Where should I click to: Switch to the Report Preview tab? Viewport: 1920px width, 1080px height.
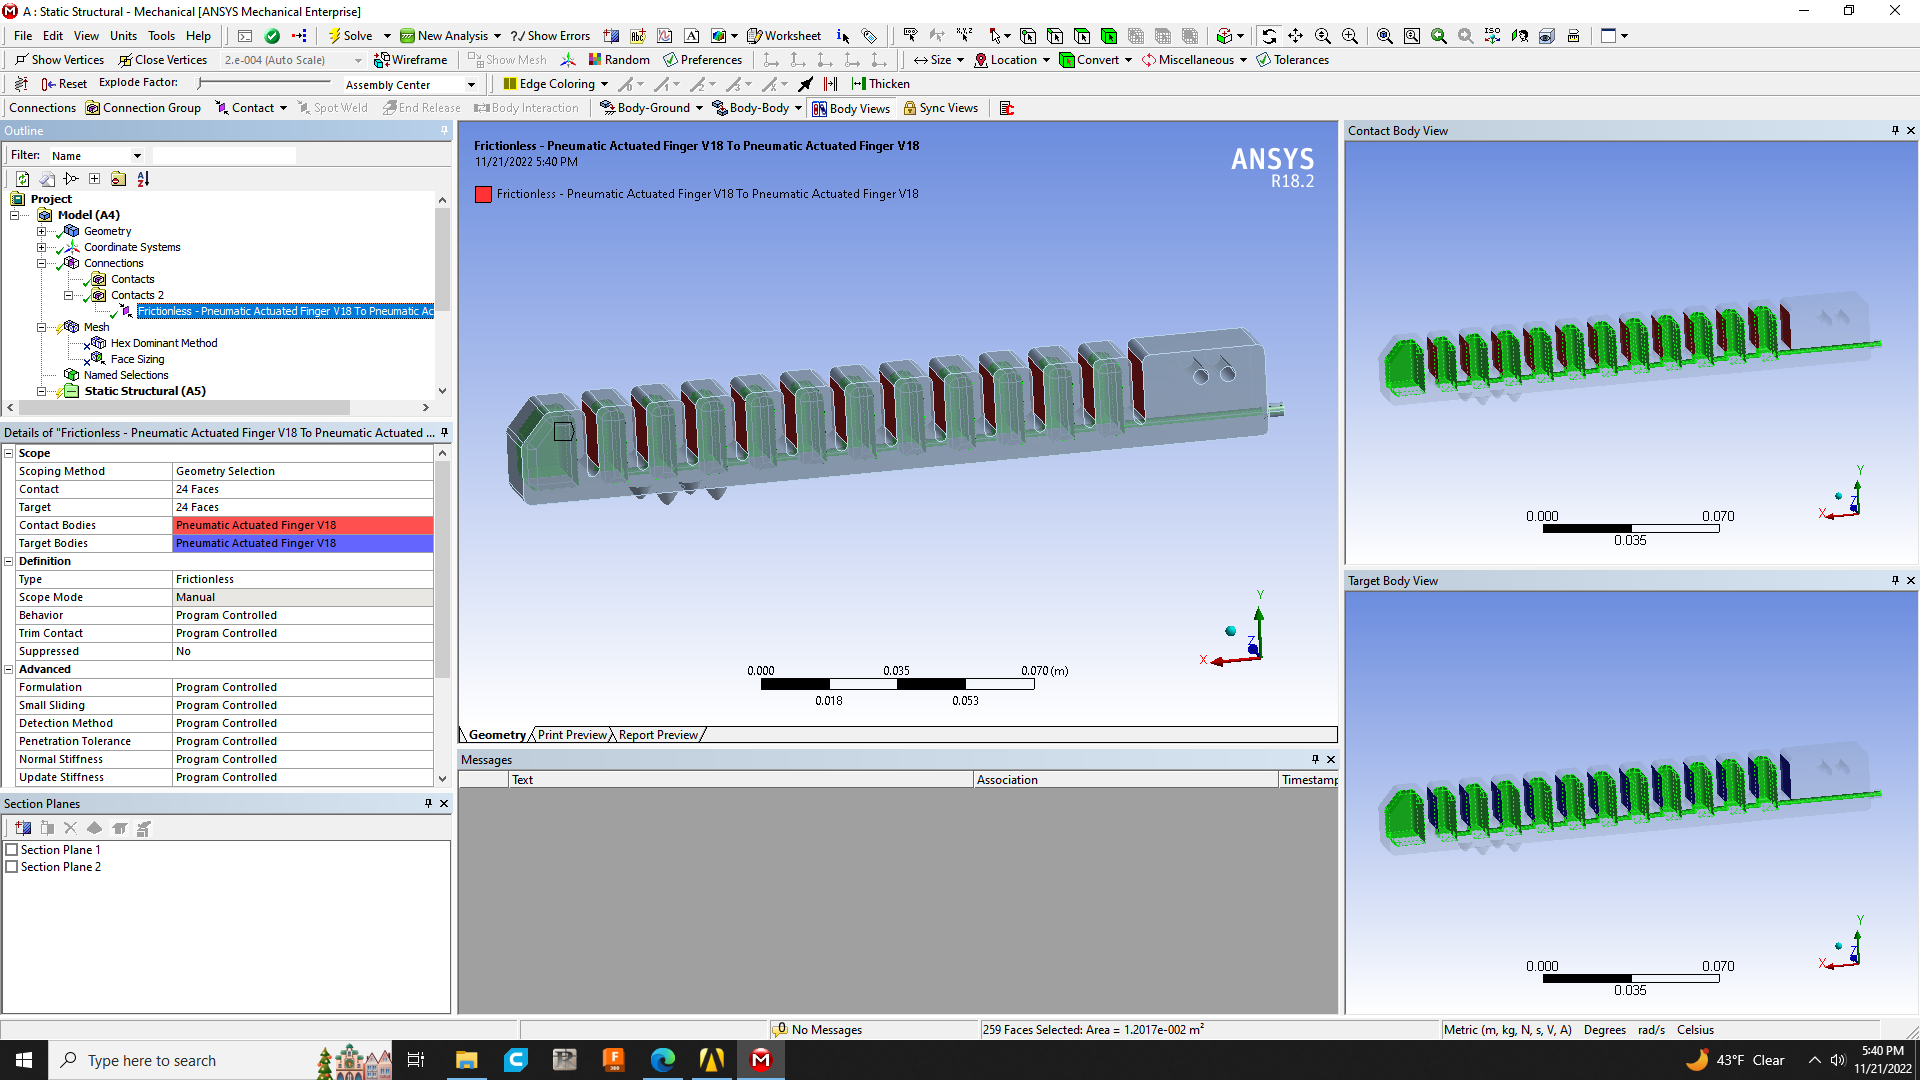(x=658, y=735)
